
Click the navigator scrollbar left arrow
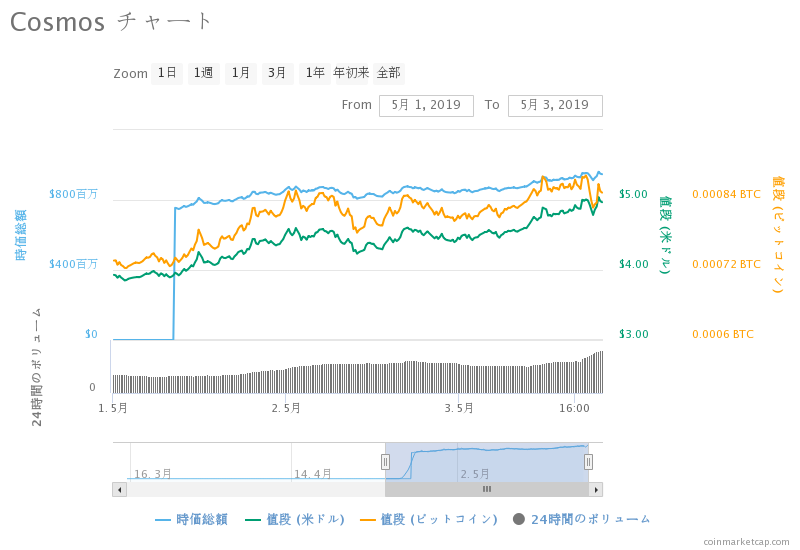(x=119, y=490)
